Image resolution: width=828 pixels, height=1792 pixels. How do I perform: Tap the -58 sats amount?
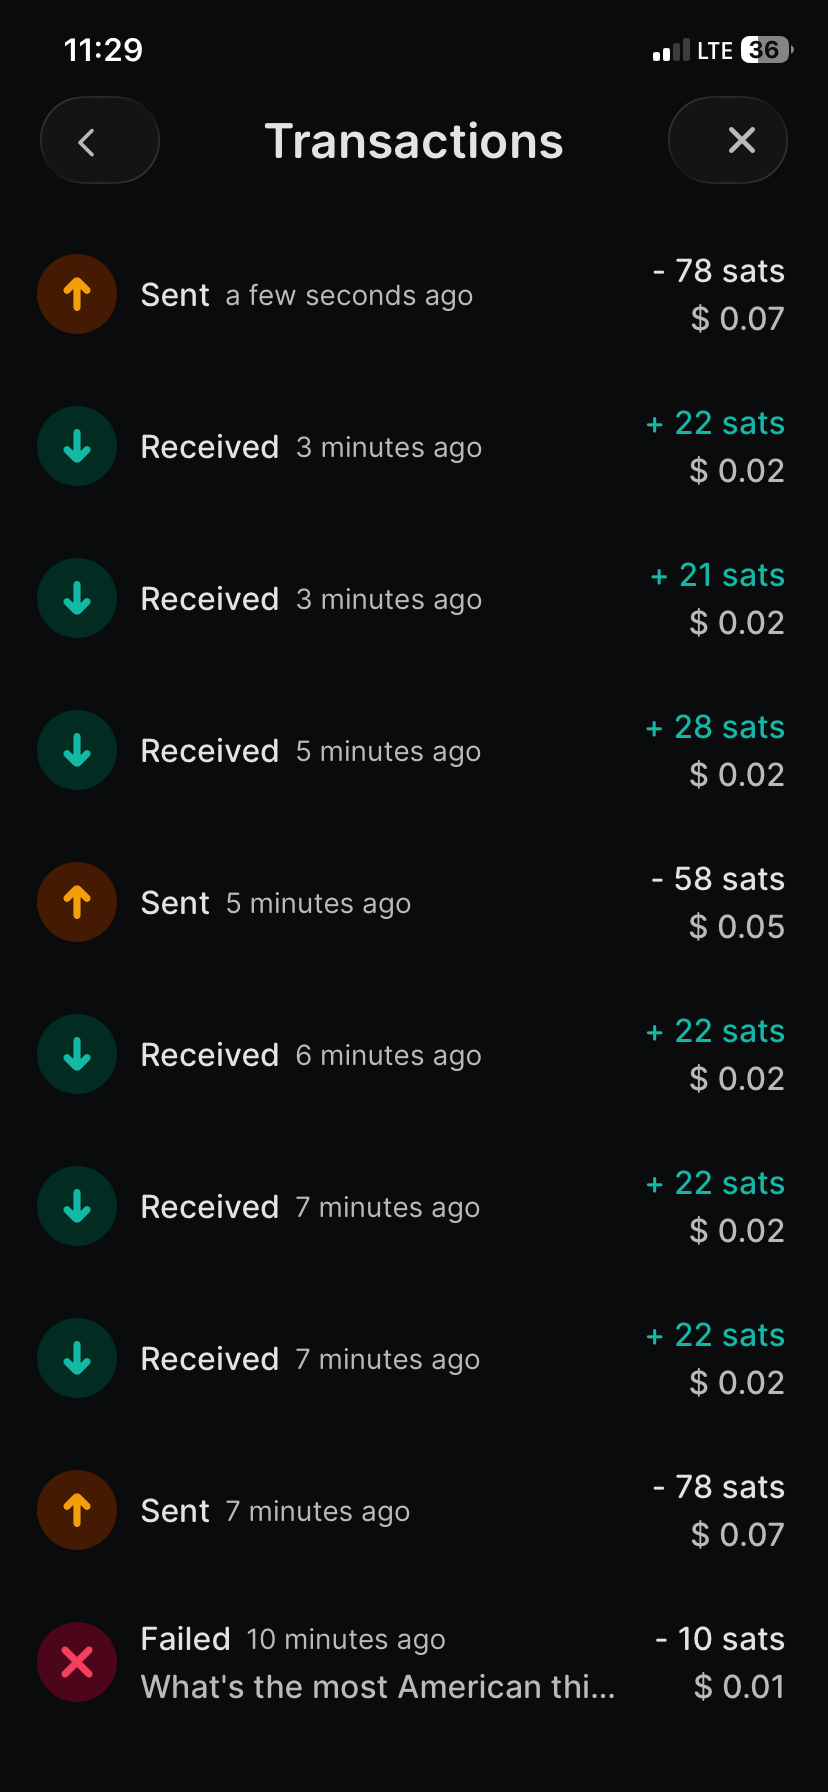tap(718, 880)
